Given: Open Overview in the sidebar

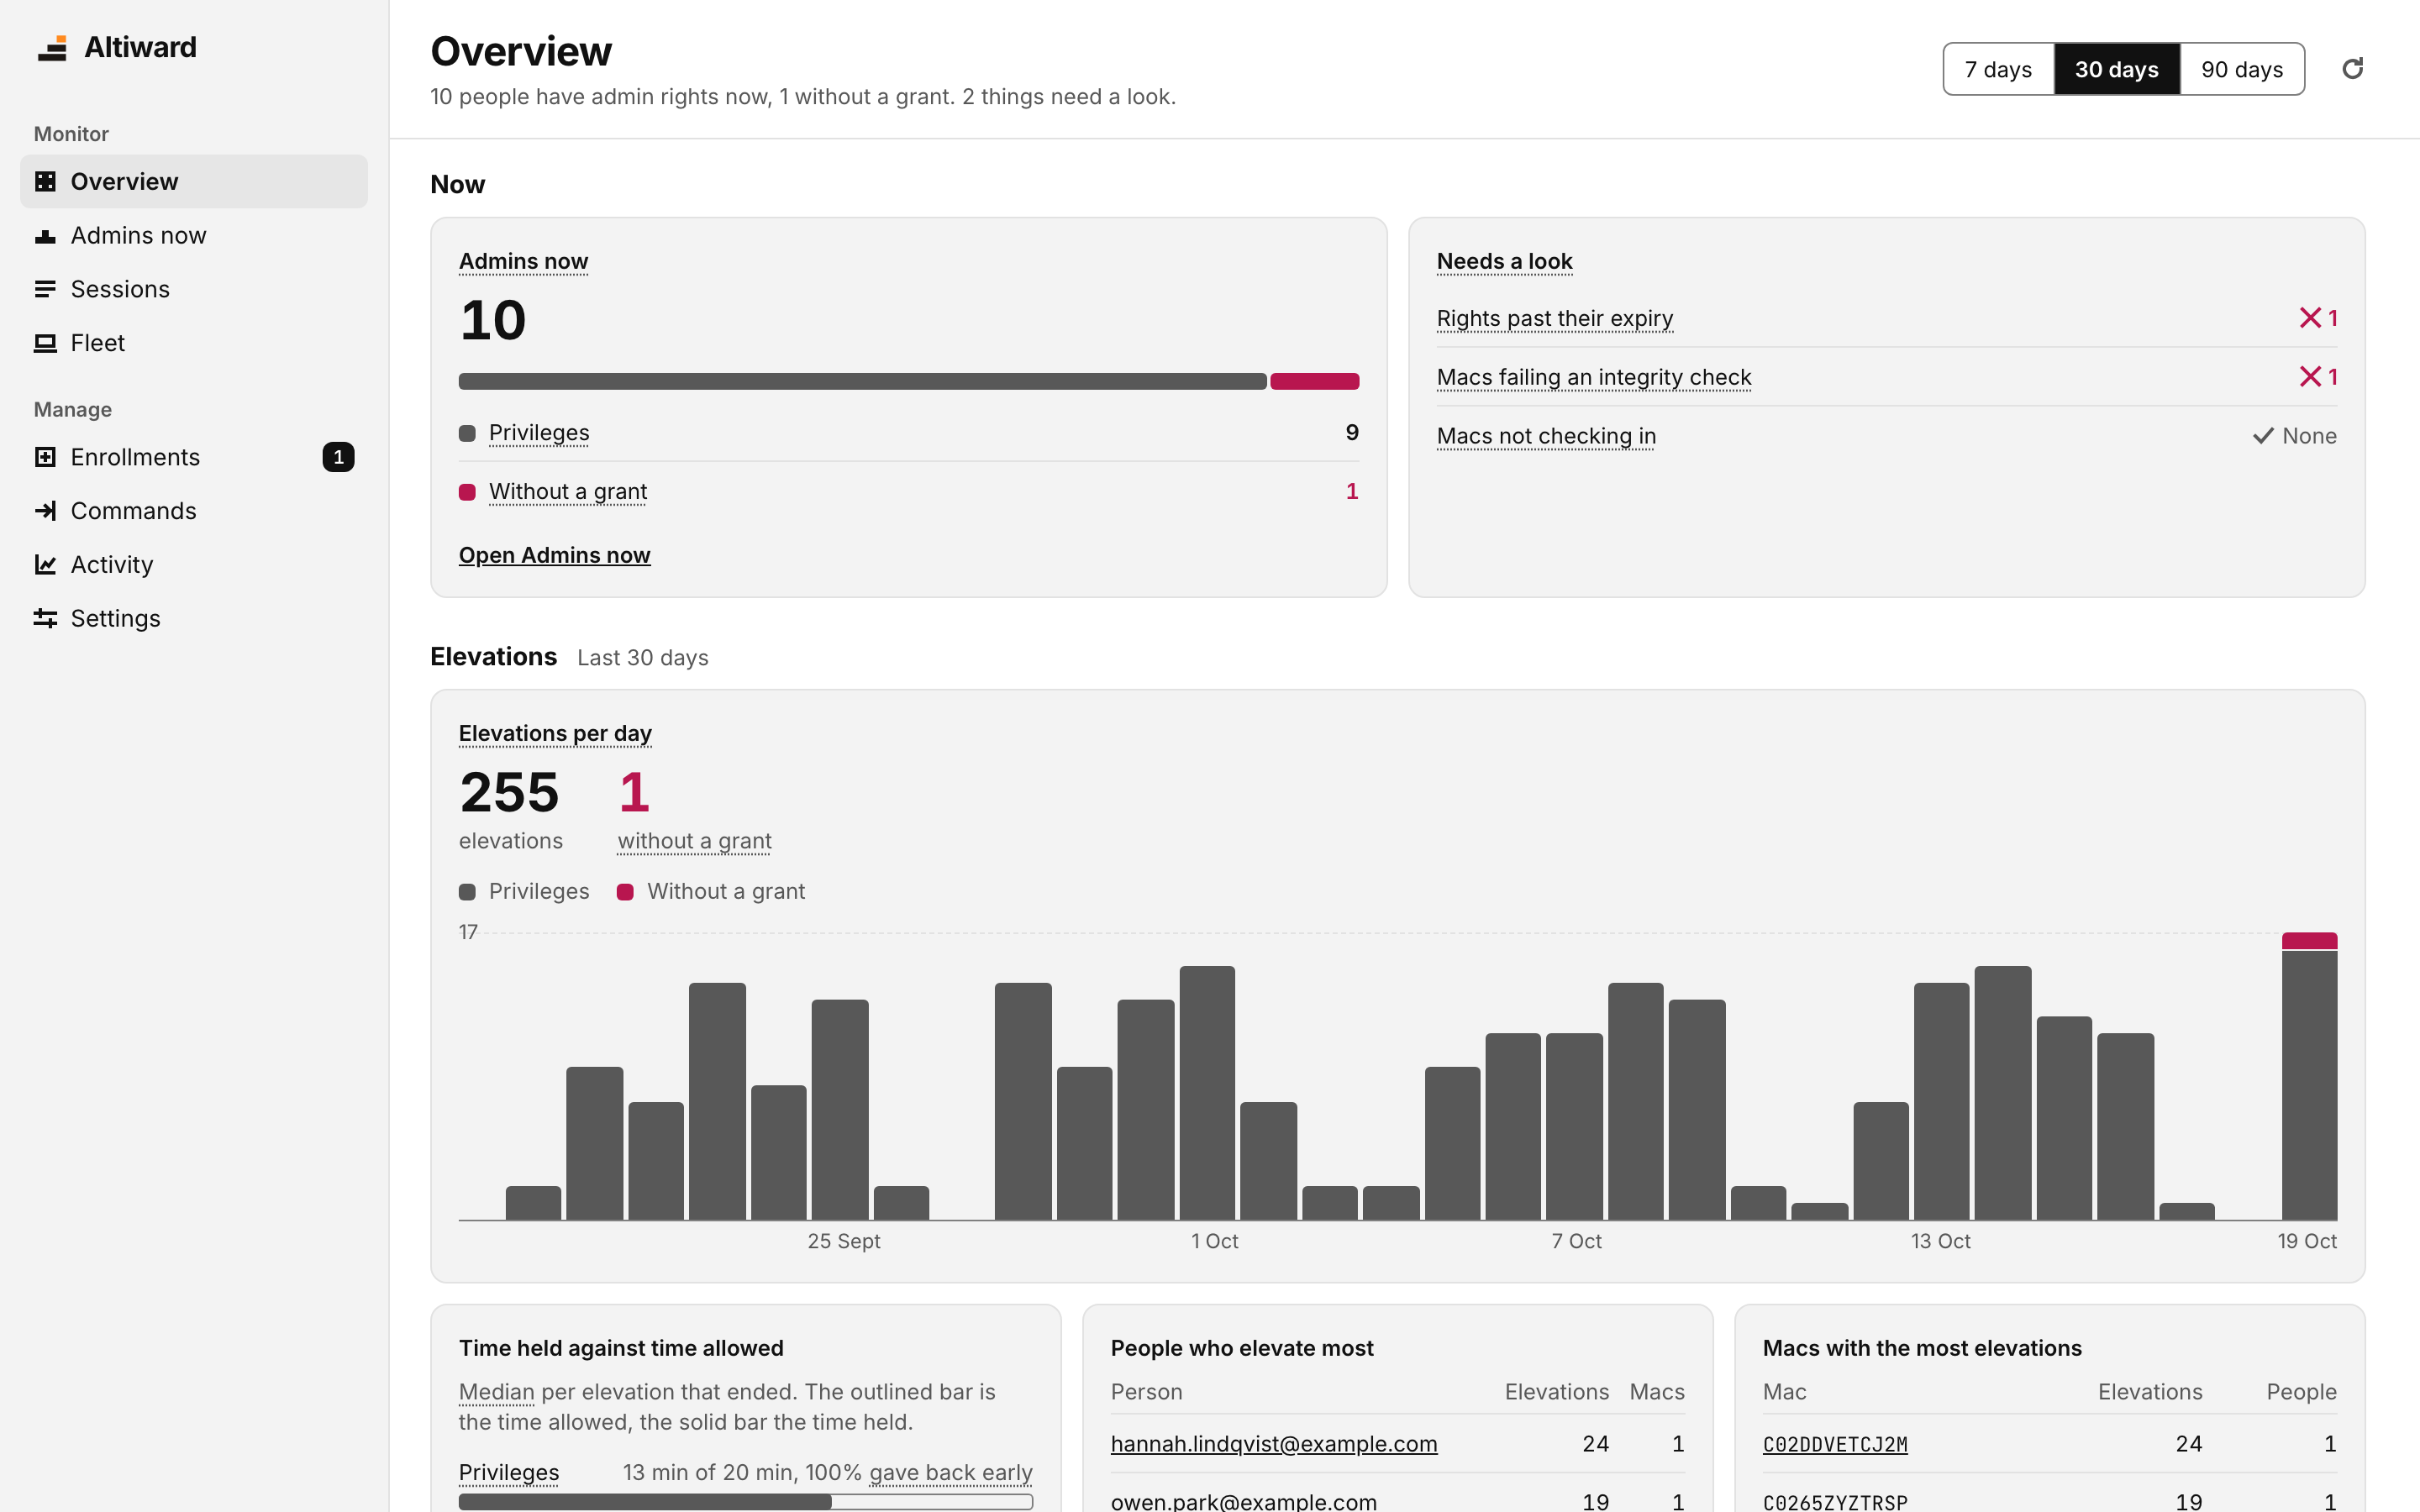Looking at the screenshot, I should pyautogui.click(x=194, y=181).
